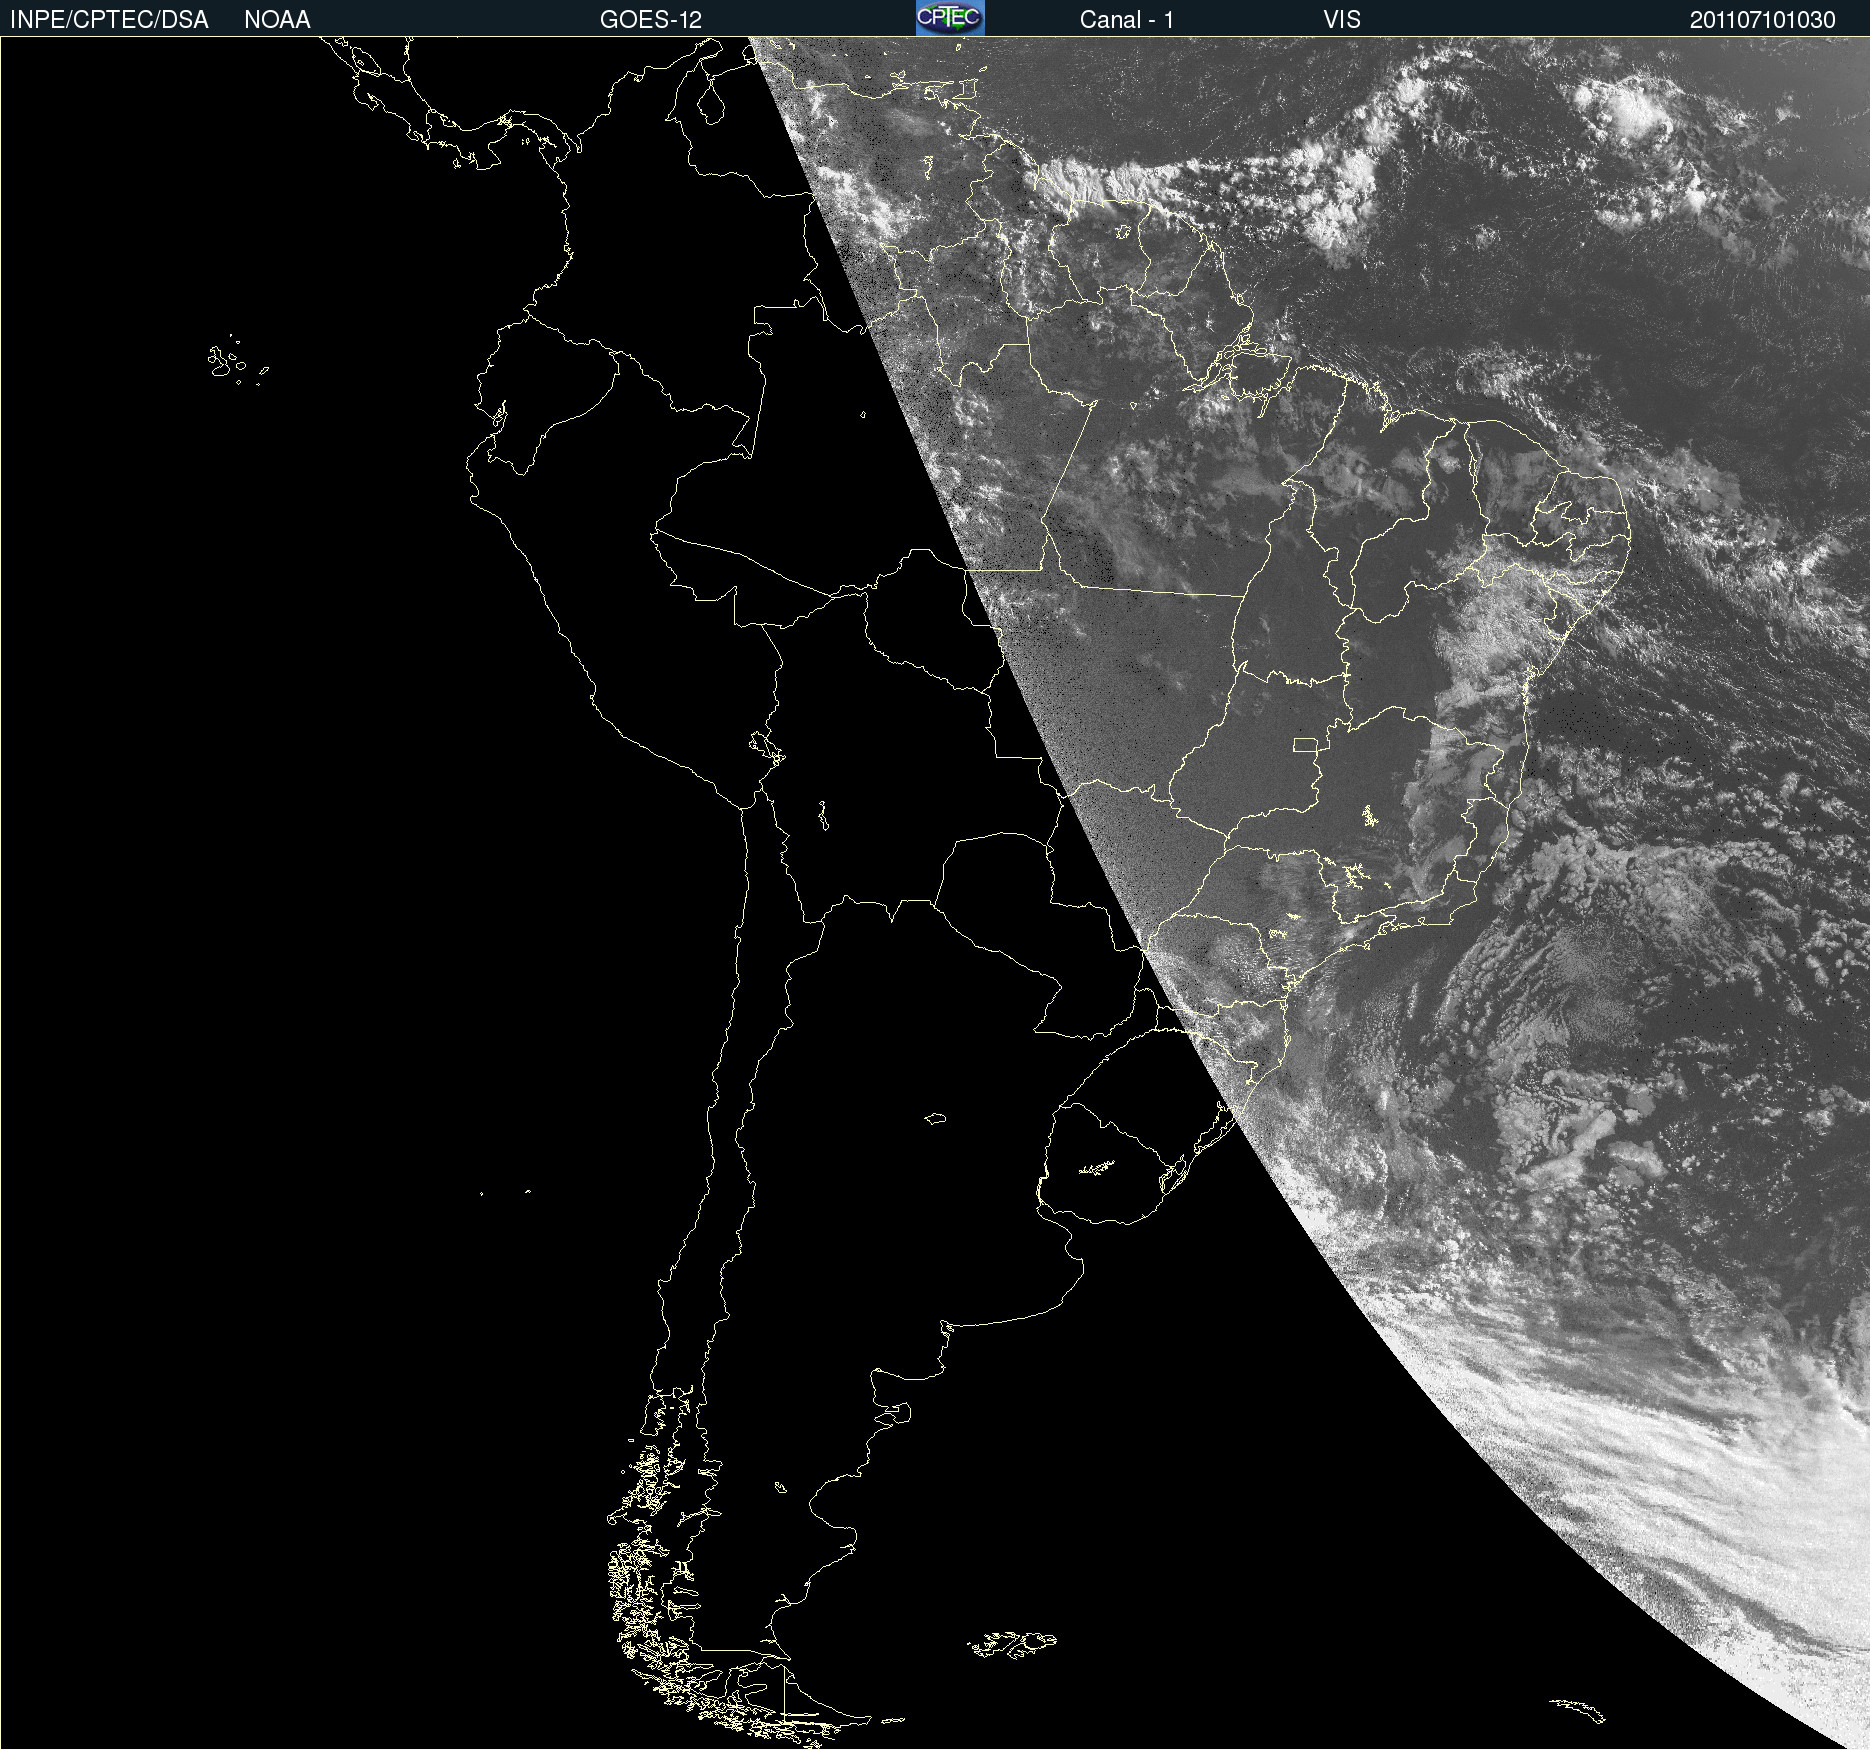Click the VIS channel label

1342,20
